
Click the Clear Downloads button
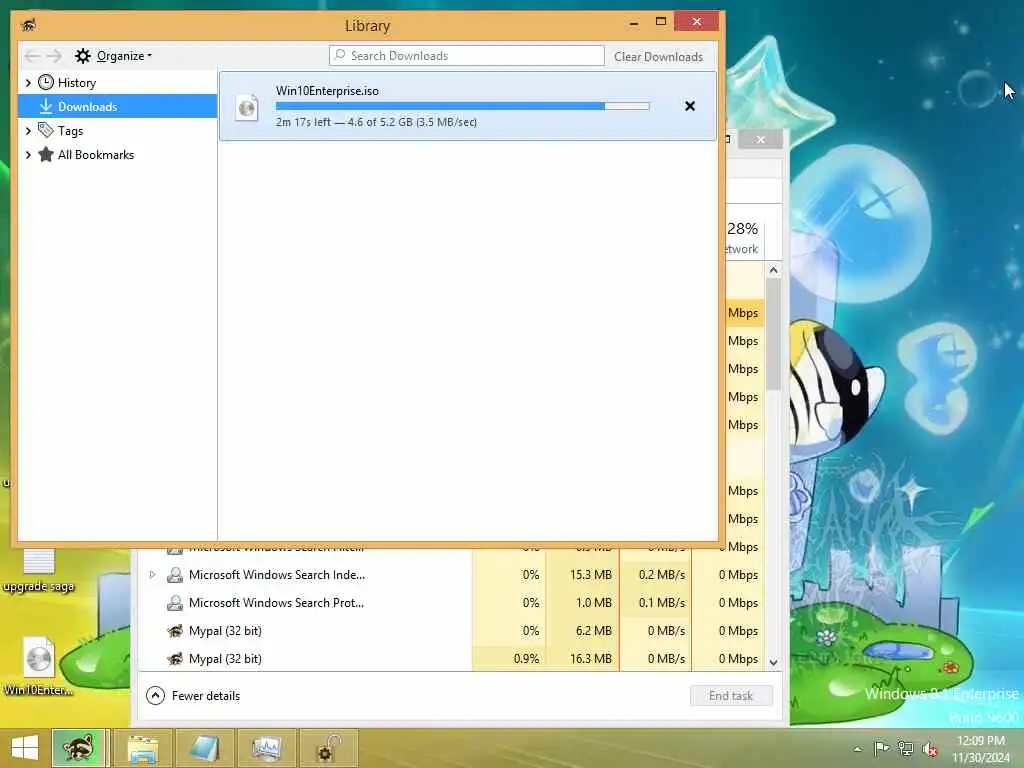658,57
